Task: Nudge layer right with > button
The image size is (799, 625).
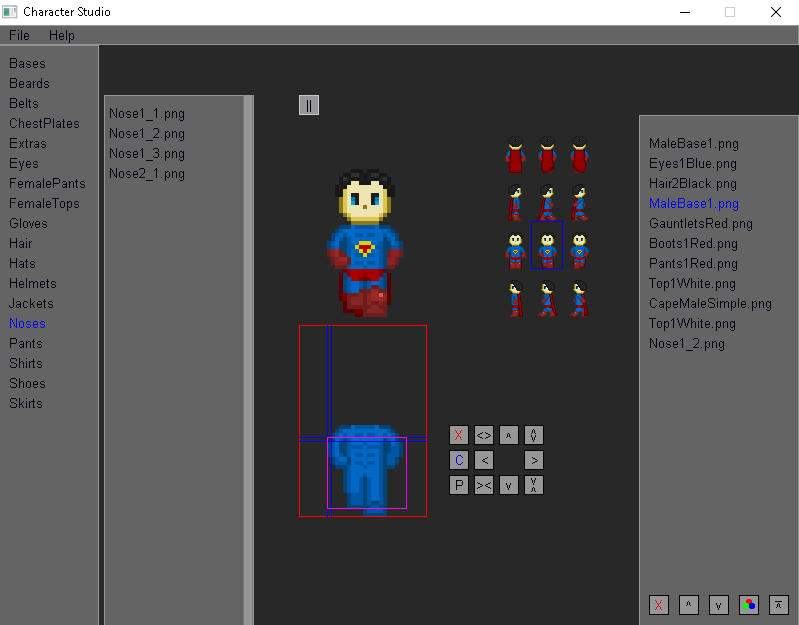Action: click(534, 460)
